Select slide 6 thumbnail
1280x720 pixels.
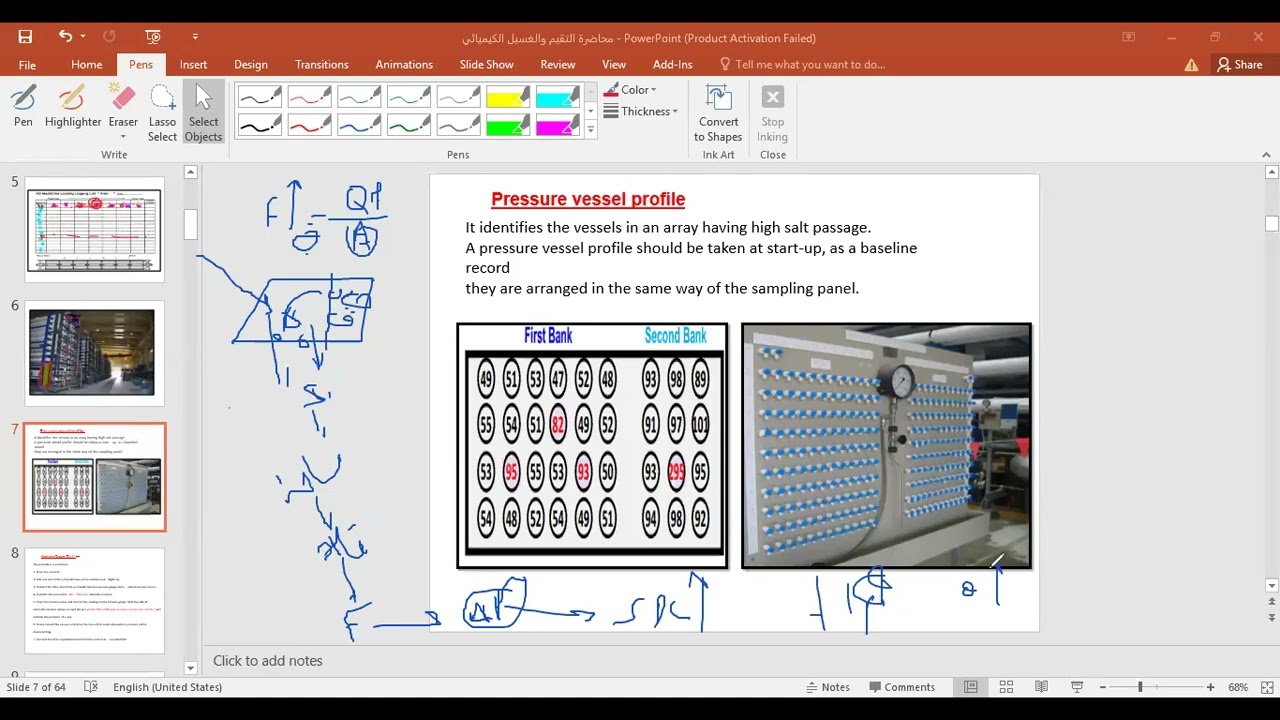tap(95, 353)
